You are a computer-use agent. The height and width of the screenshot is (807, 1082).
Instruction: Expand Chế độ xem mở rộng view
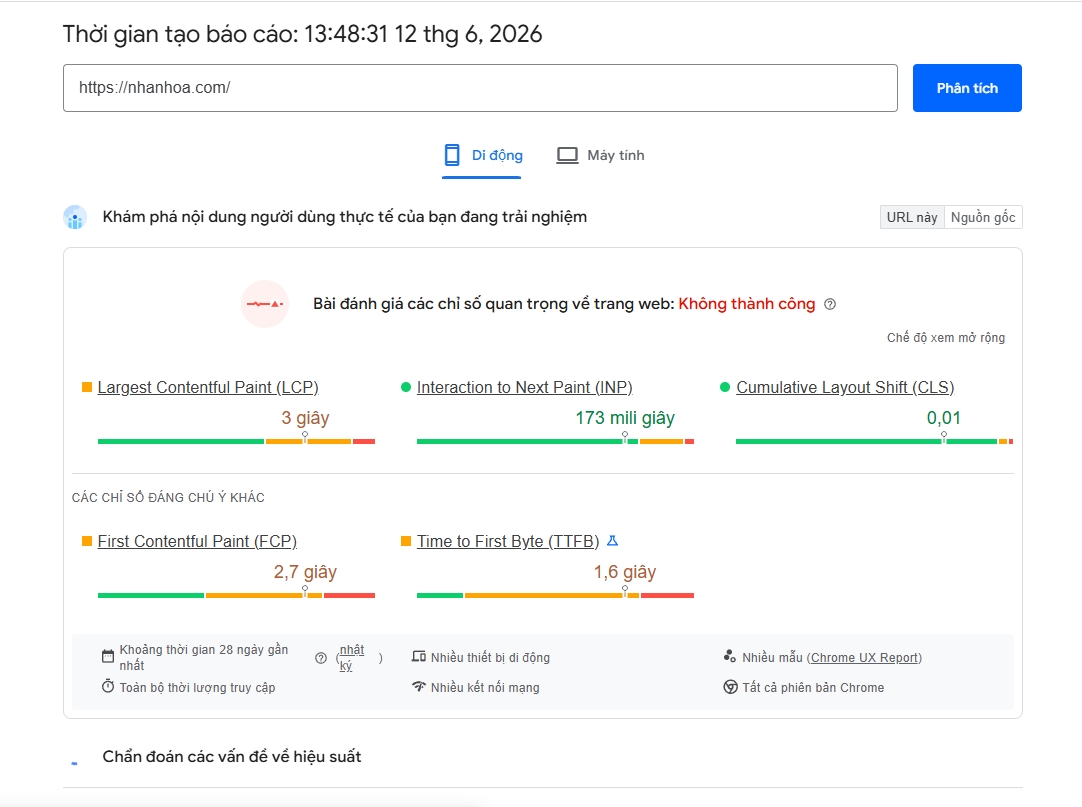pyautogui.click(x=945, y=338)
